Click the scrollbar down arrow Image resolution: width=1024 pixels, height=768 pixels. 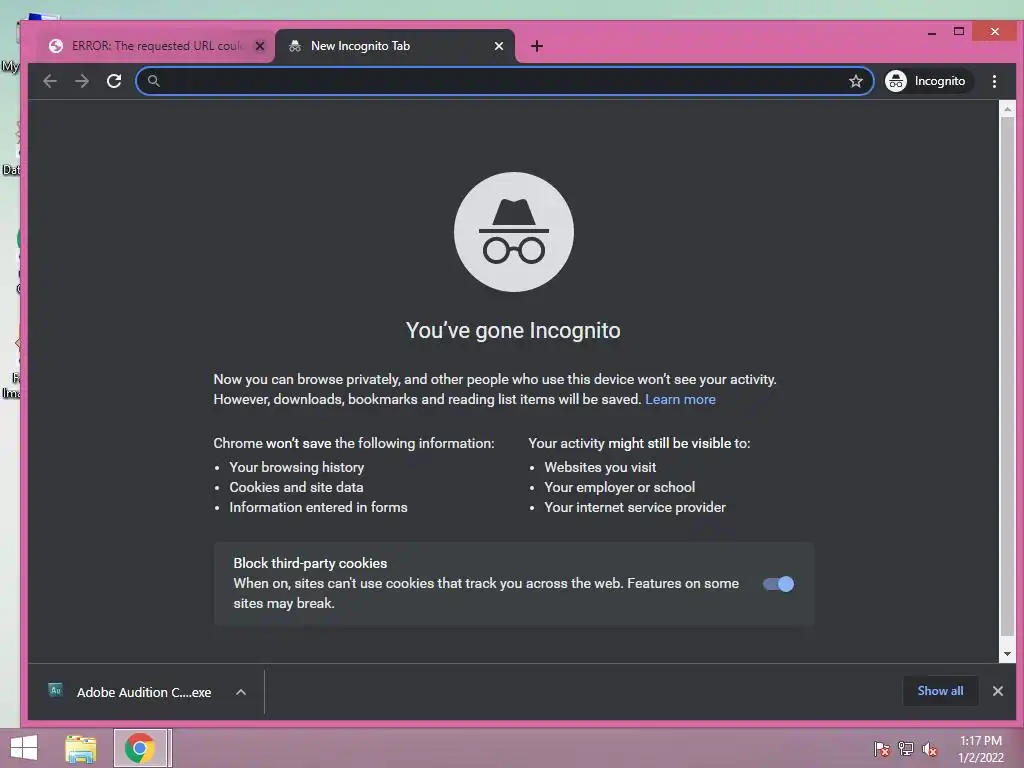(1007, 654)
